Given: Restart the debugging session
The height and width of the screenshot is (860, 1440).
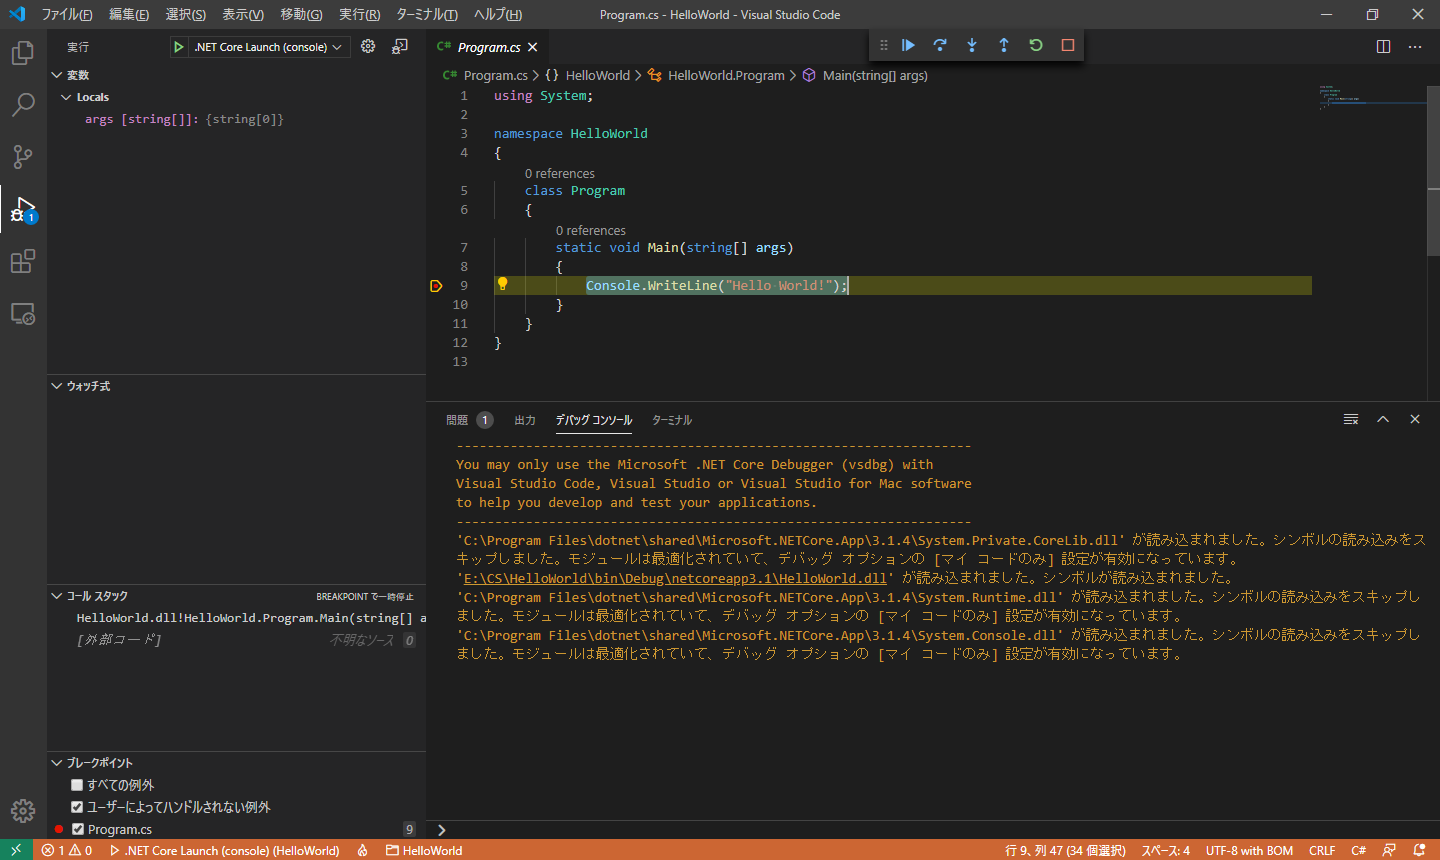Looking at the screenshot, I should (x=1036, y=45).
